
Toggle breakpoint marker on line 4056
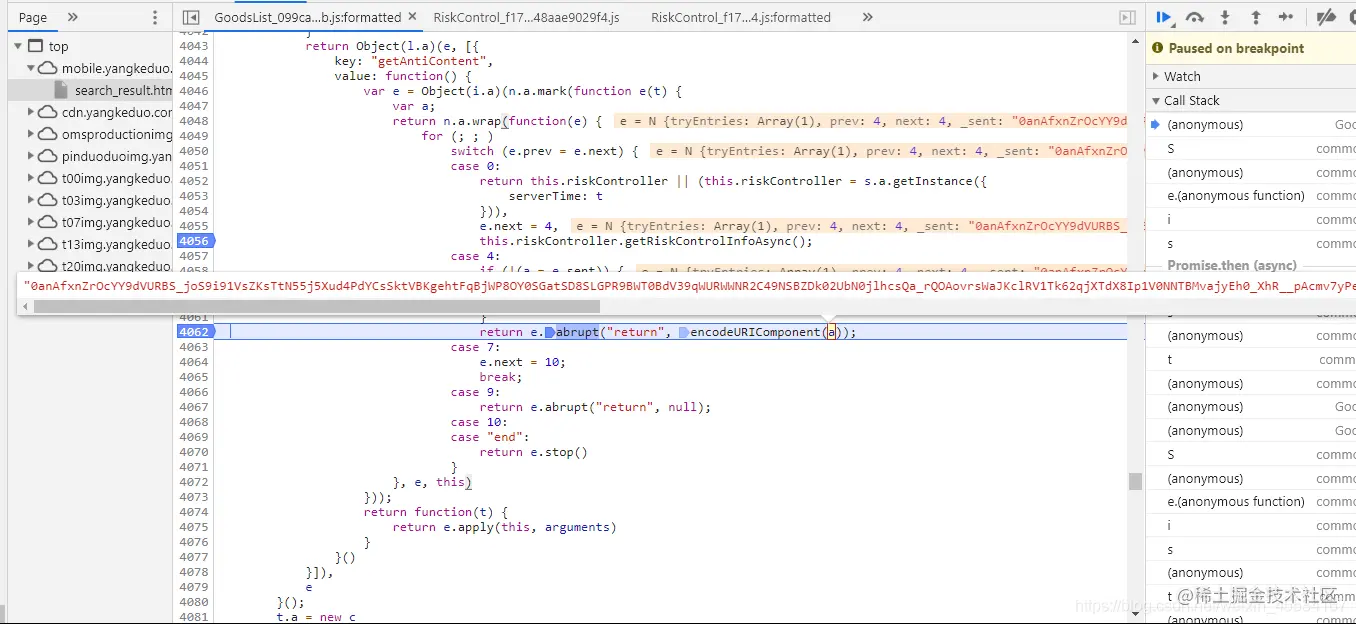coord(195,241)
